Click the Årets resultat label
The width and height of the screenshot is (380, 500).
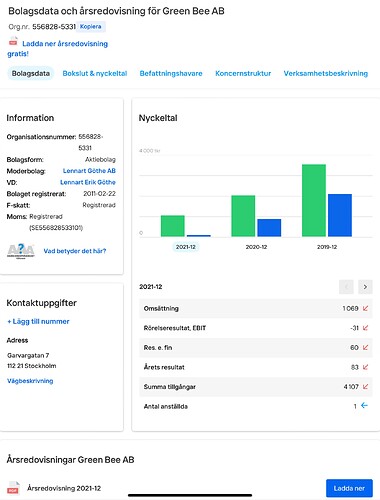tap(164, 367)
